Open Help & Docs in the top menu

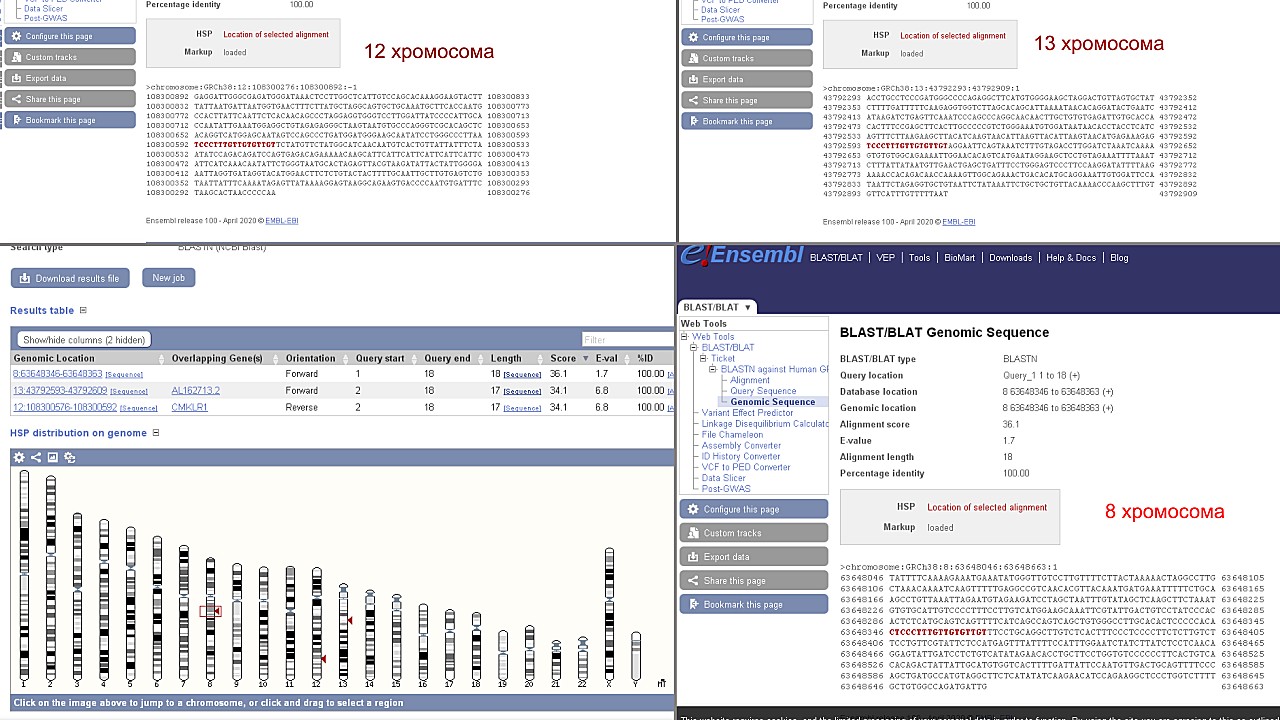click(x=1071, y=258)
